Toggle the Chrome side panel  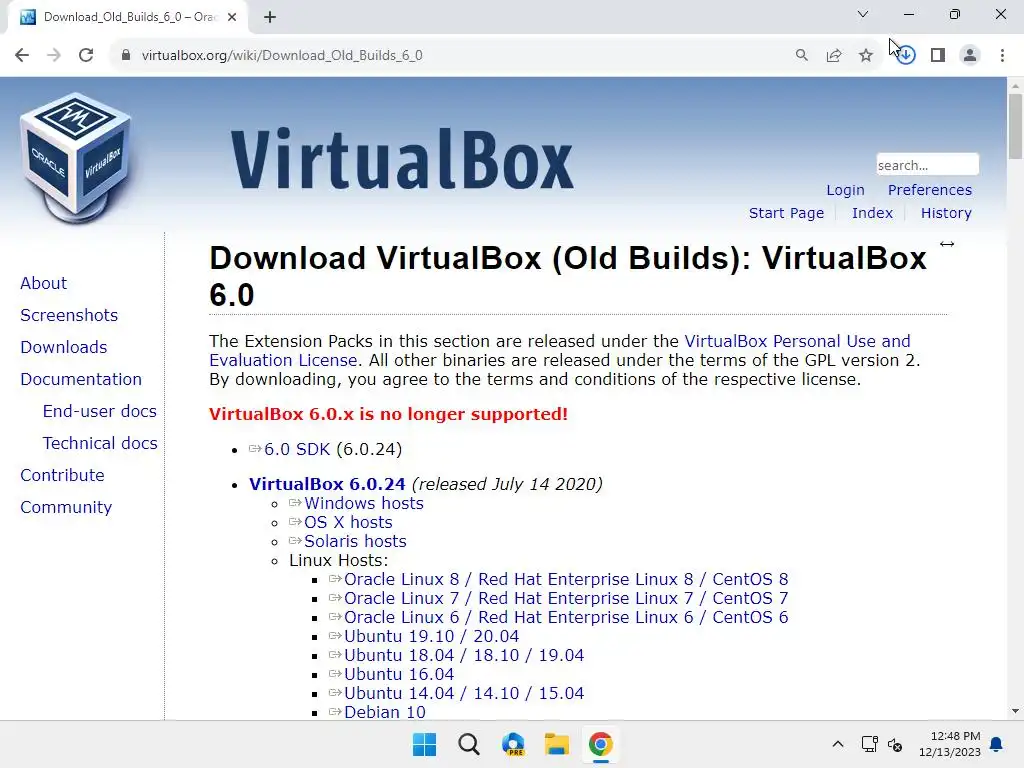pos(938,56)
